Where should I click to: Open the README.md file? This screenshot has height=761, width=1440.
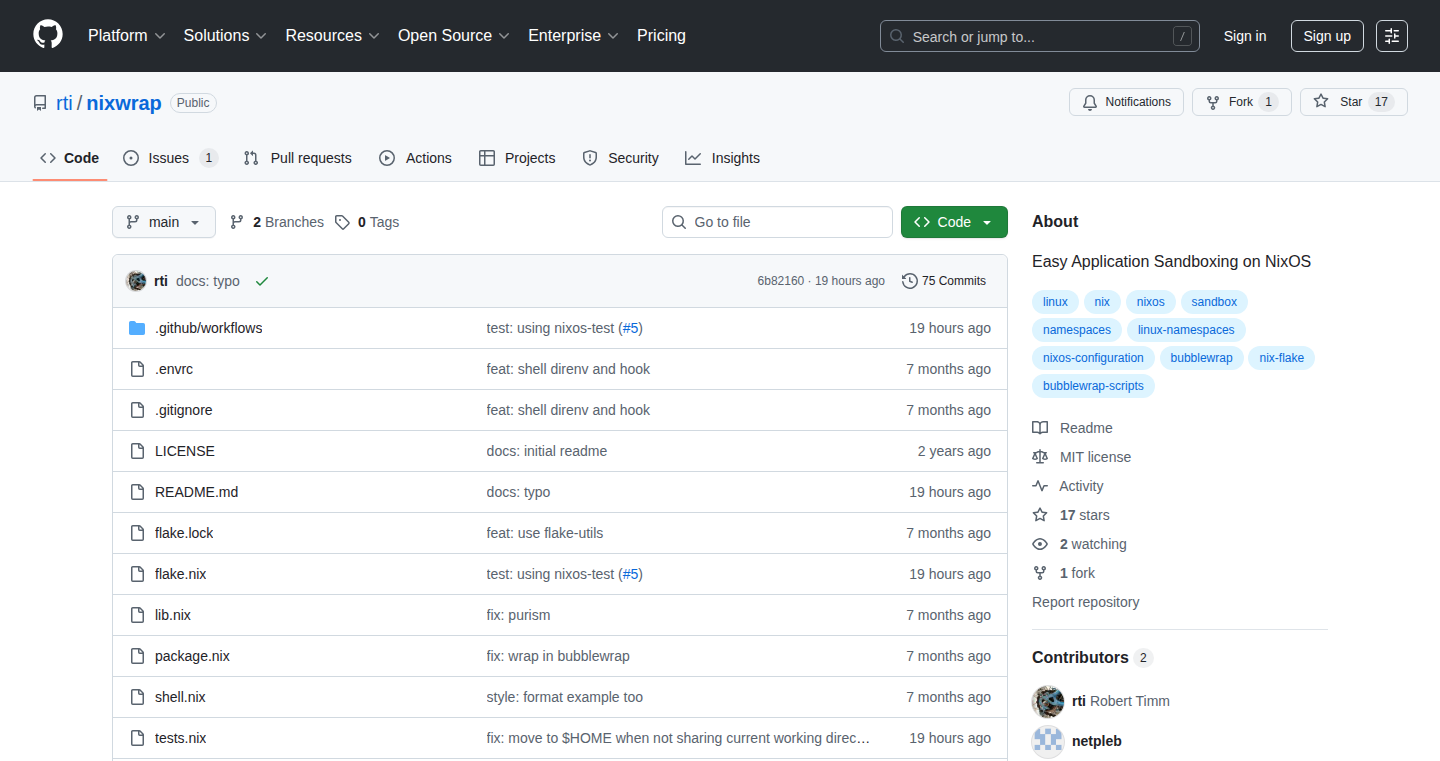(196, 492)
